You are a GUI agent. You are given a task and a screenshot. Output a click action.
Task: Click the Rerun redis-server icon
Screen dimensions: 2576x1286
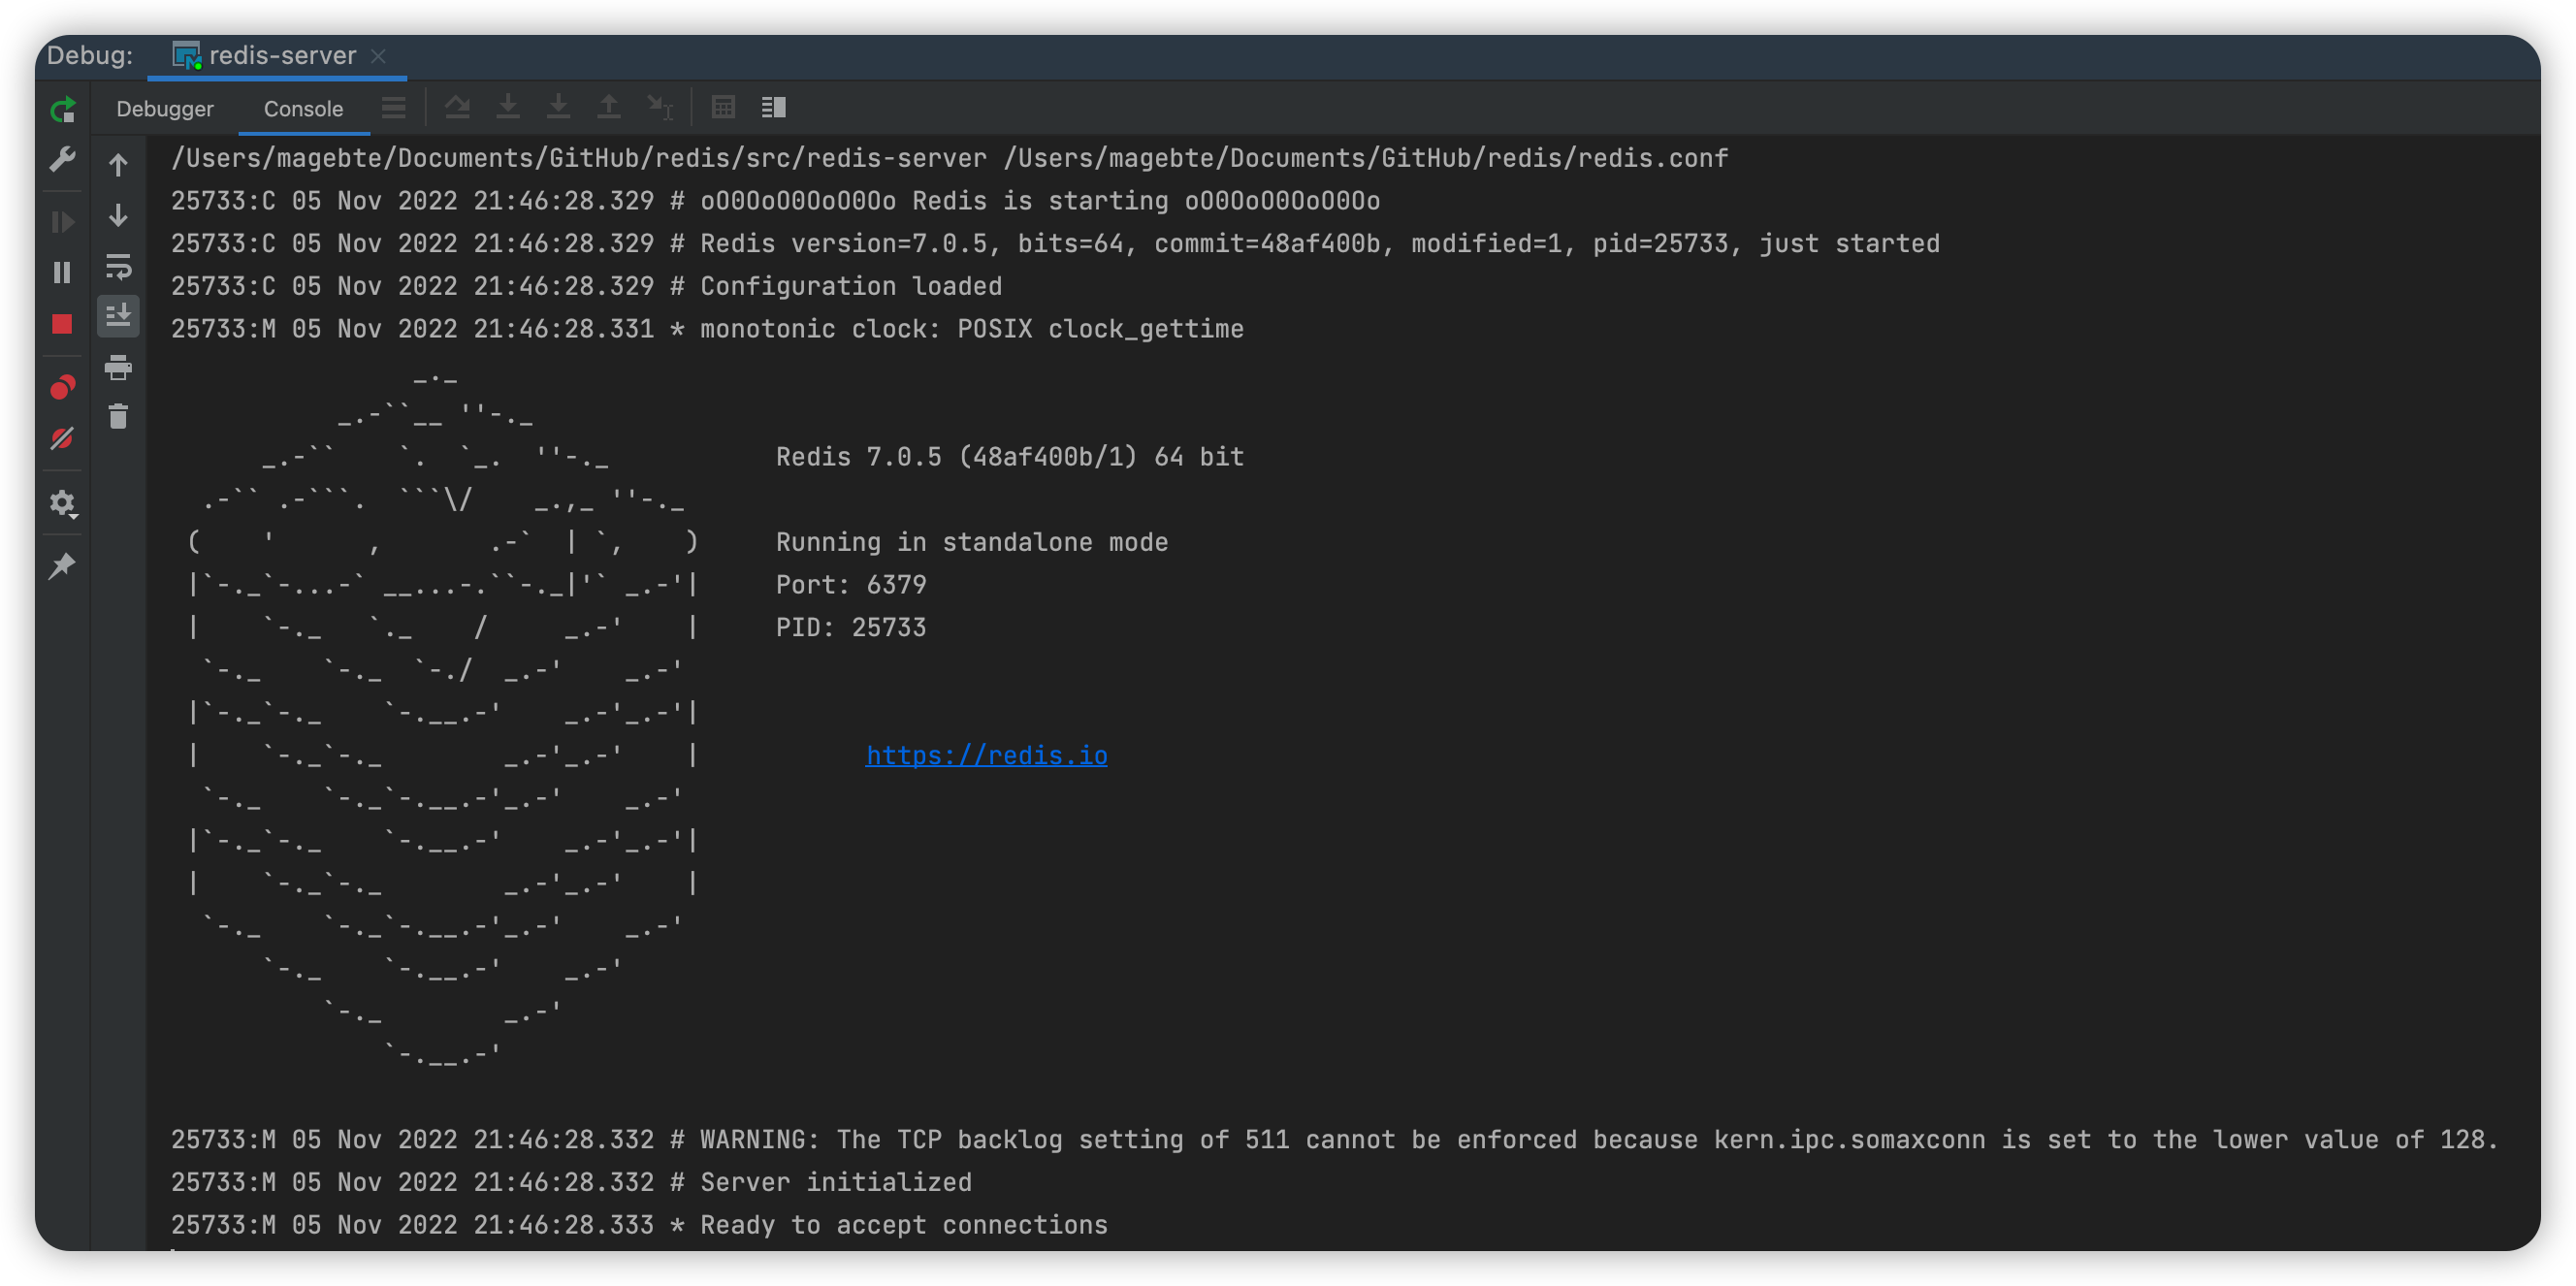(63, 109)
